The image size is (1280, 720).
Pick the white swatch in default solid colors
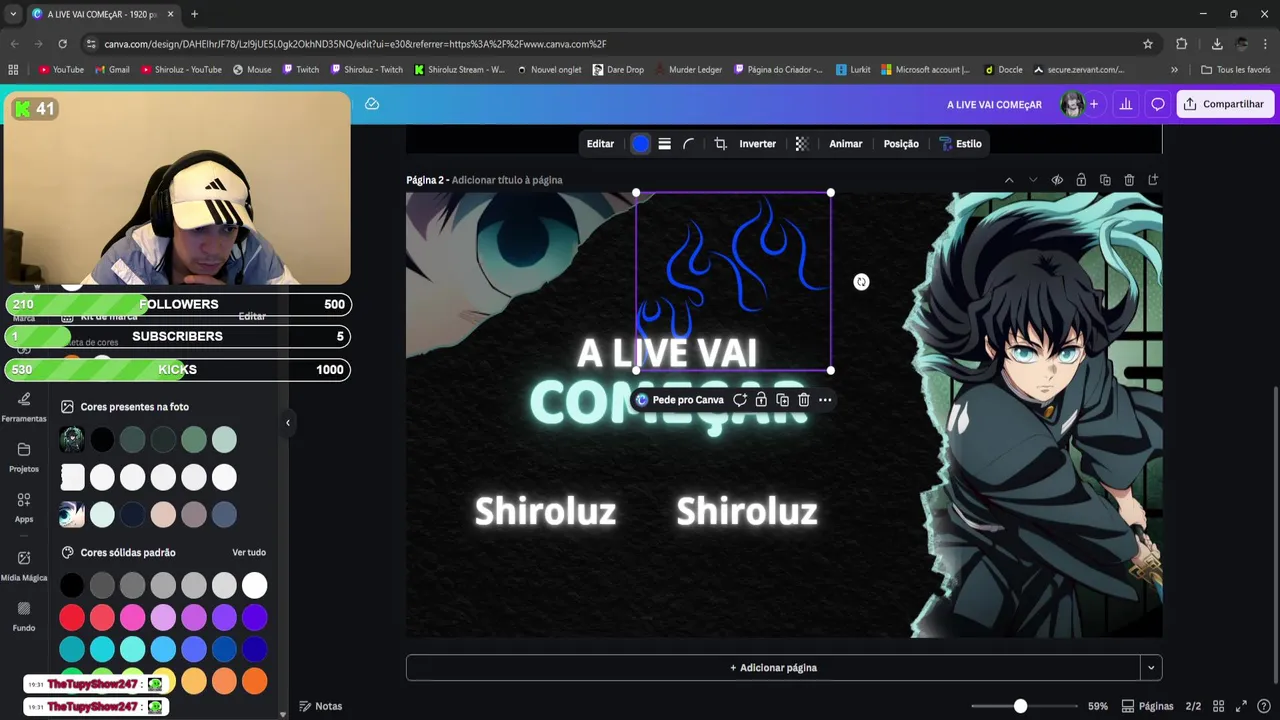pos(255,585)
